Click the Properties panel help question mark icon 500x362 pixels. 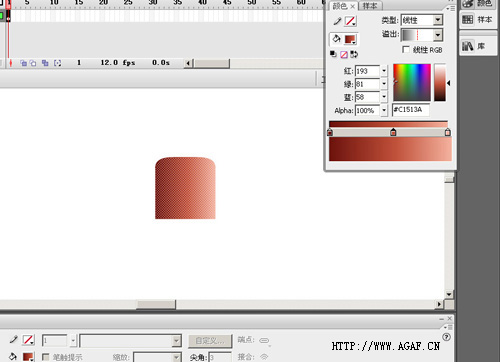tap(446, 337)
